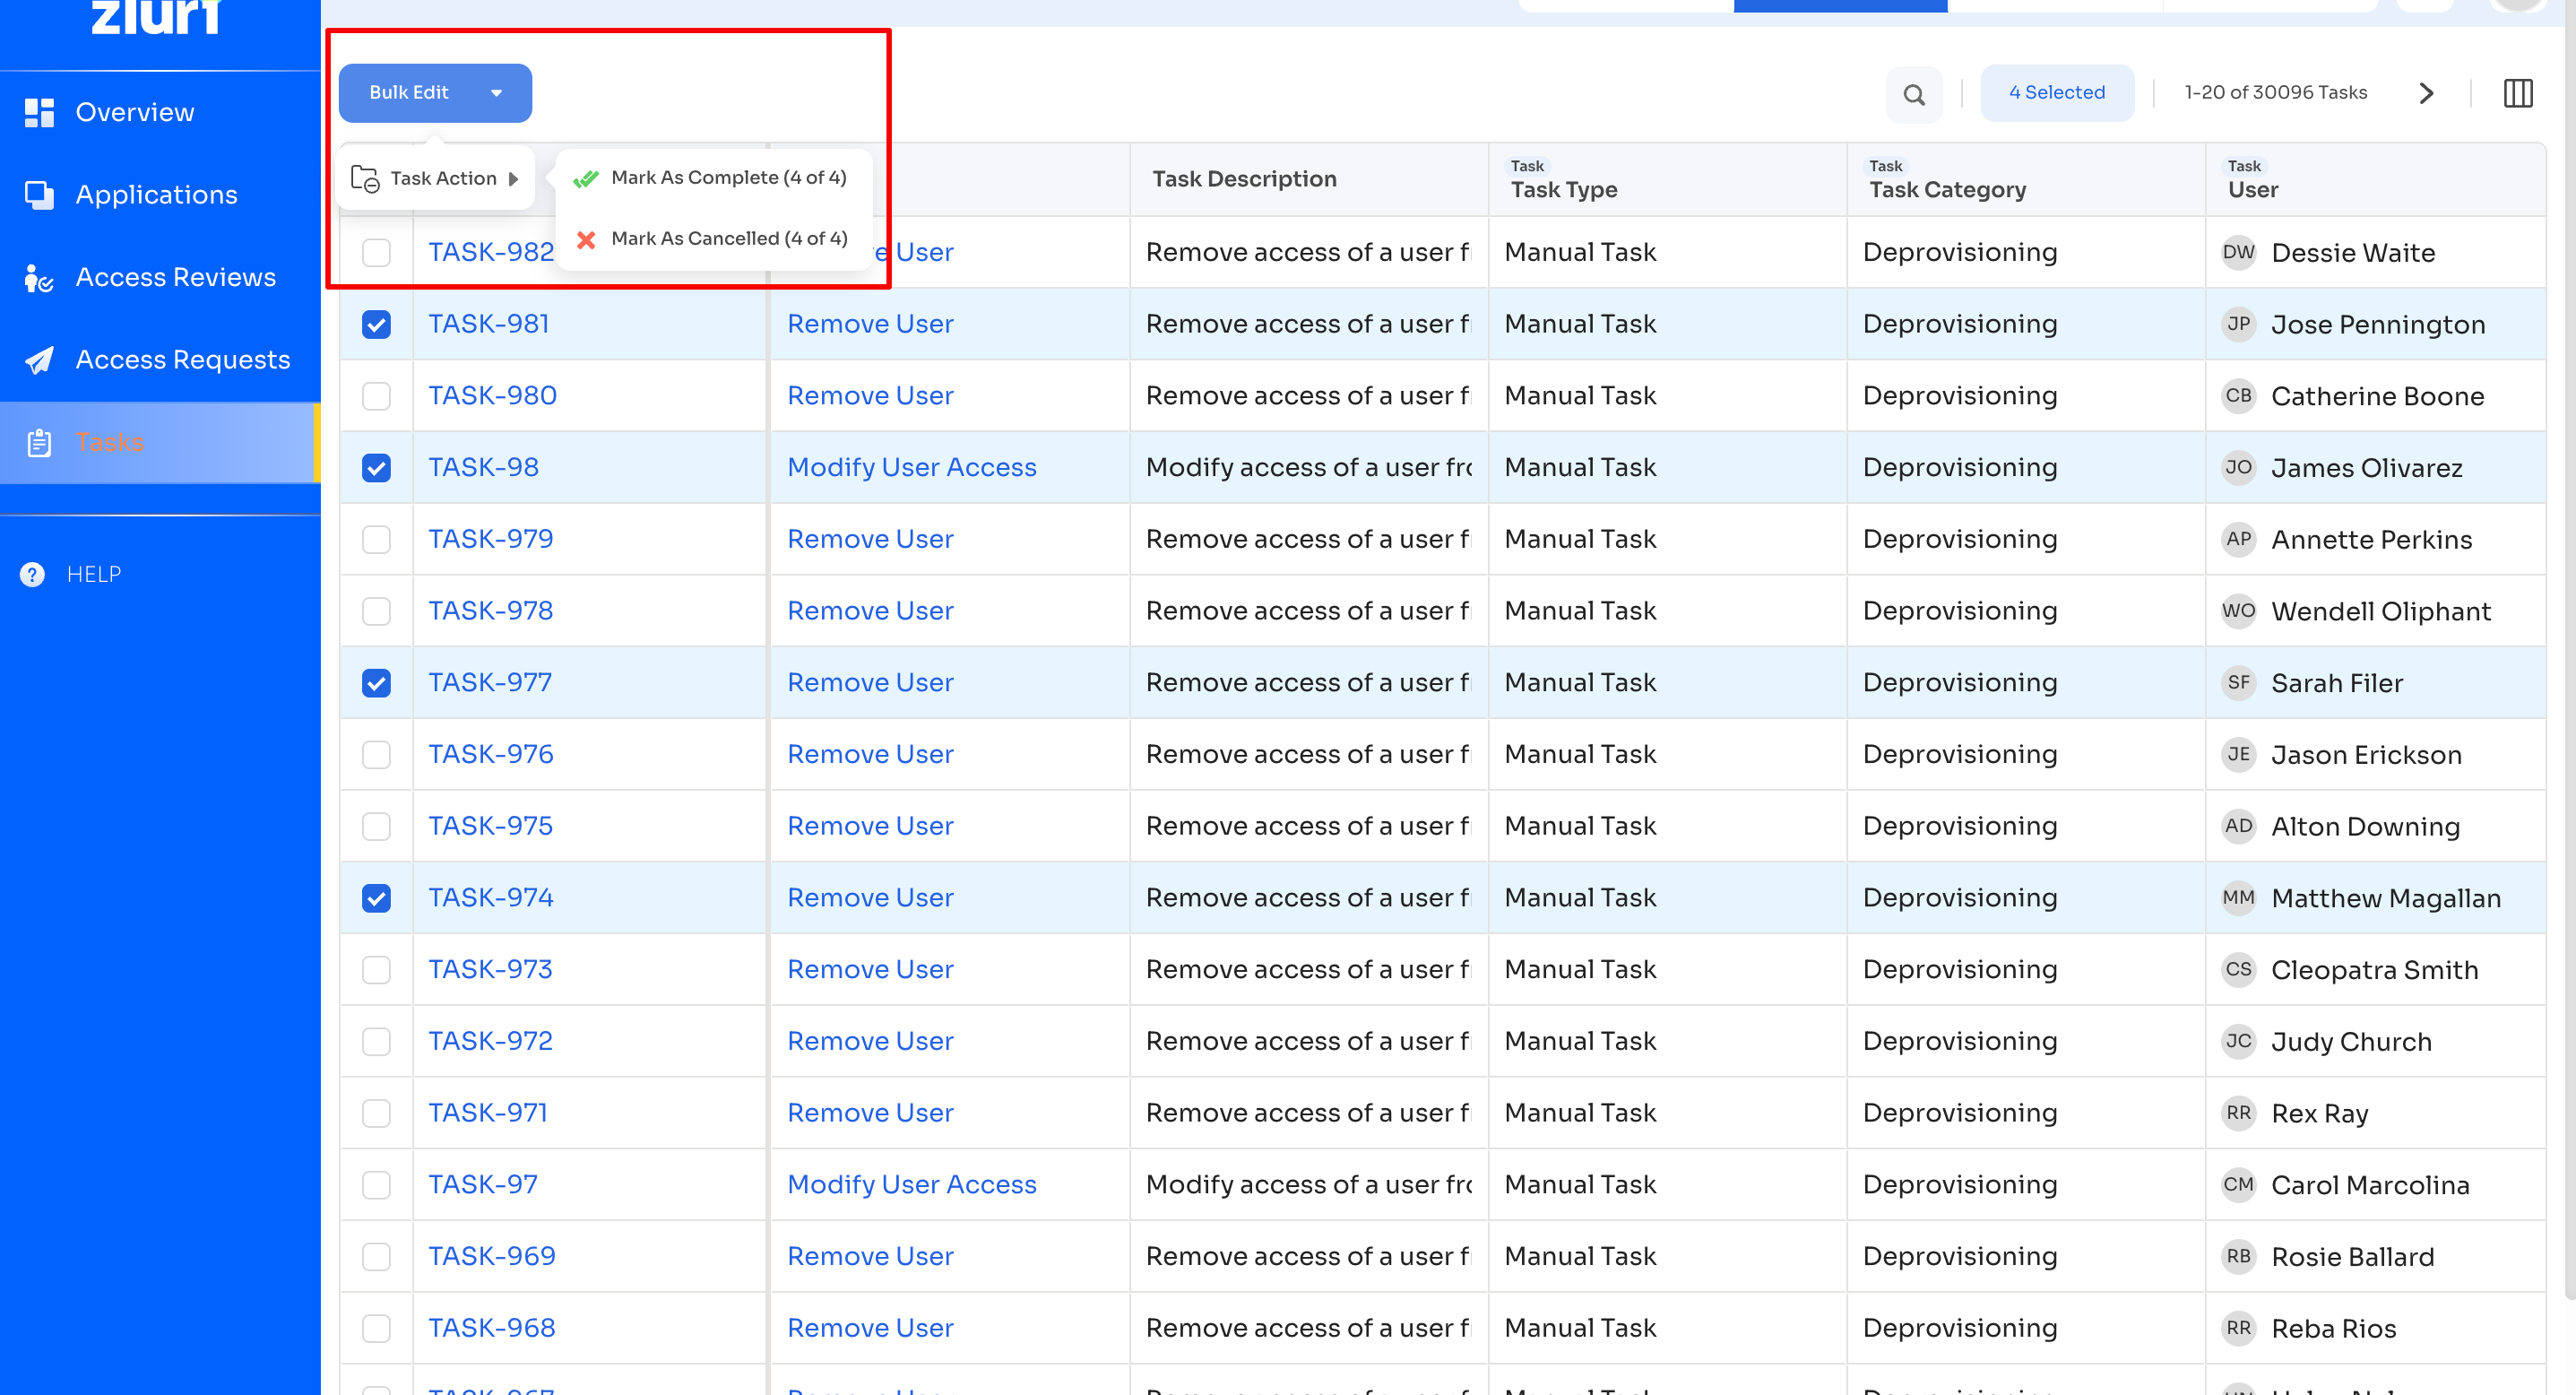Open the Applications sidebar icon
Viewport: 2576px width, 1395px height.
(x=39, y=195)
